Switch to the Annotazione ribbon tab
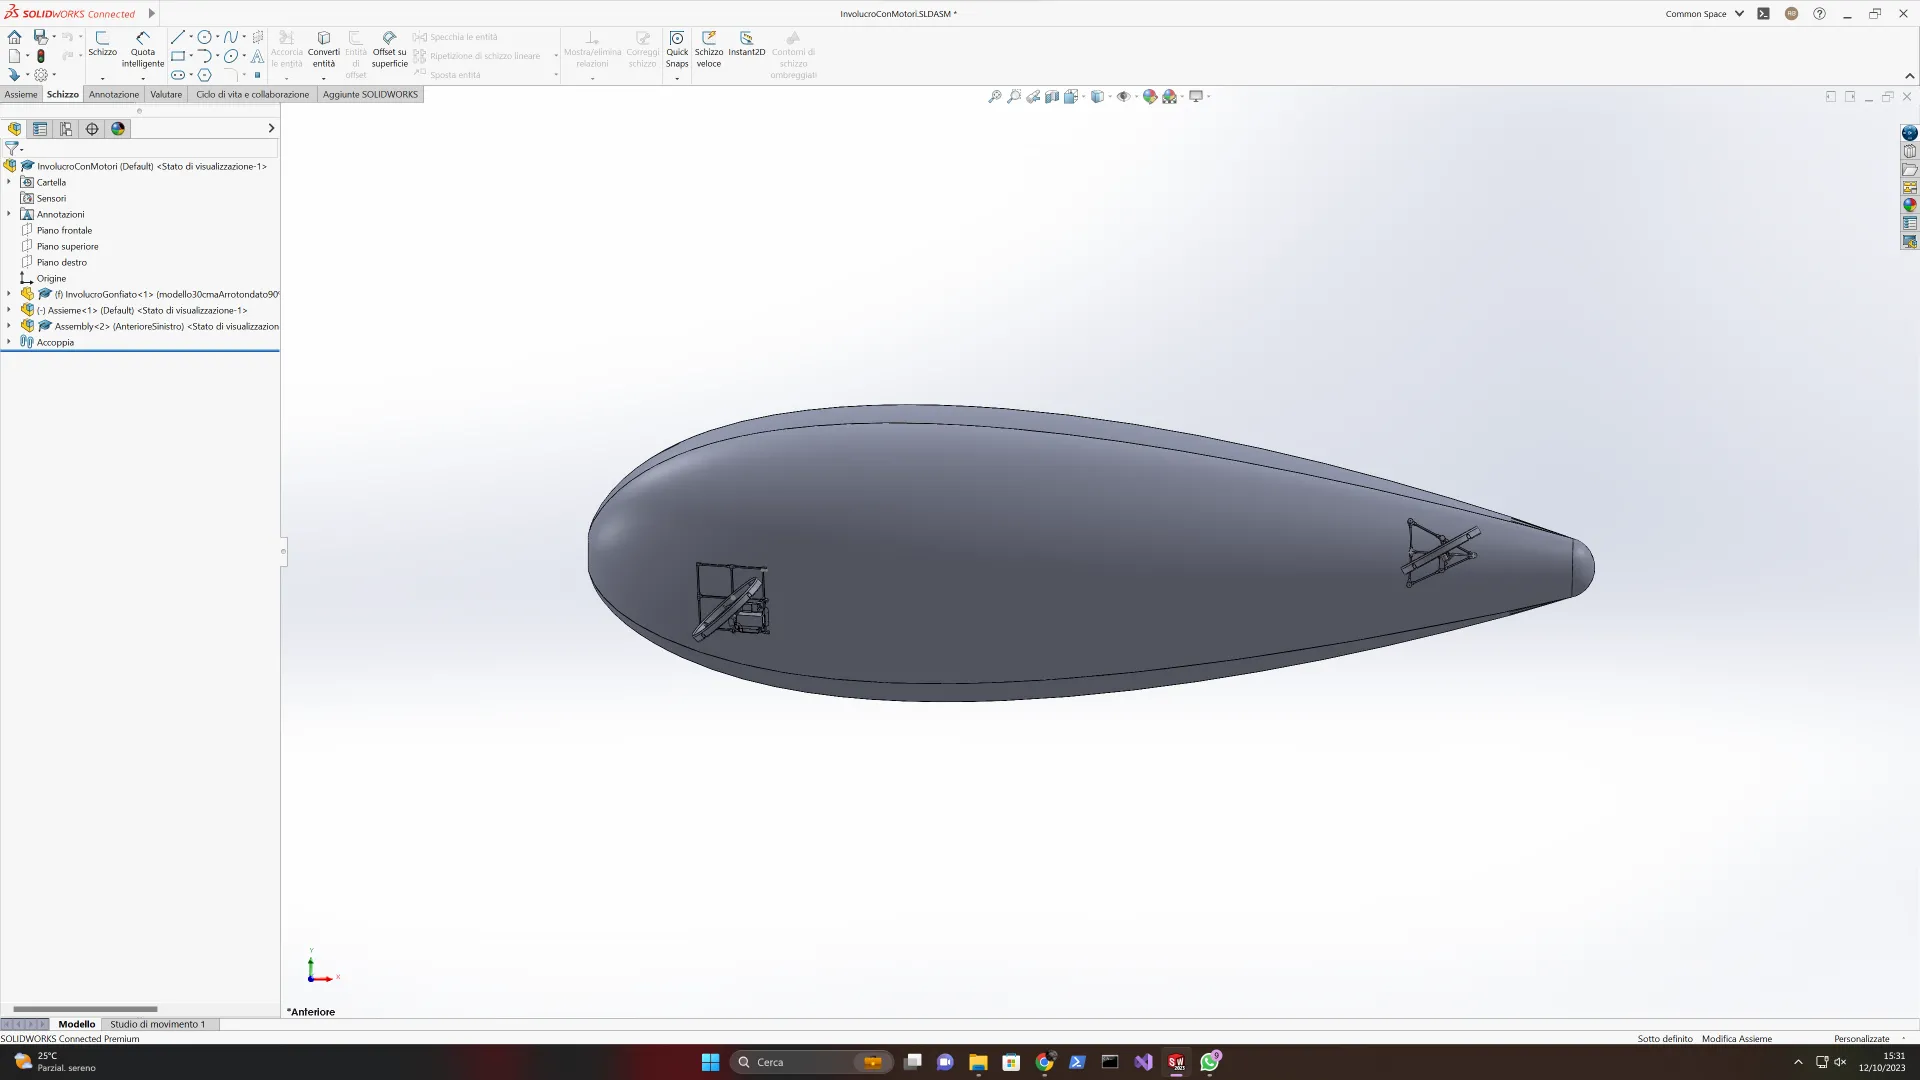 pyautogui.click(x=114, y=94)
